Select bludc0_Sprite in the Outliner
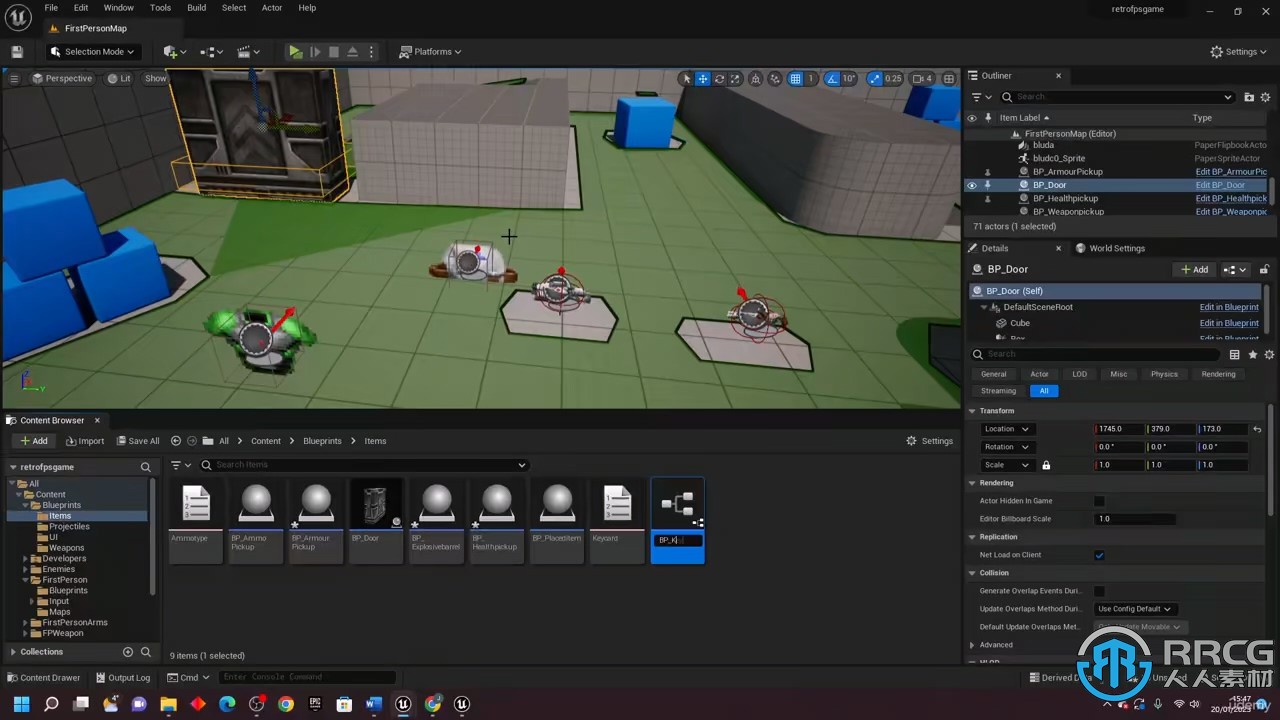Viewport: 1280px width, 720px height. 1058,158
